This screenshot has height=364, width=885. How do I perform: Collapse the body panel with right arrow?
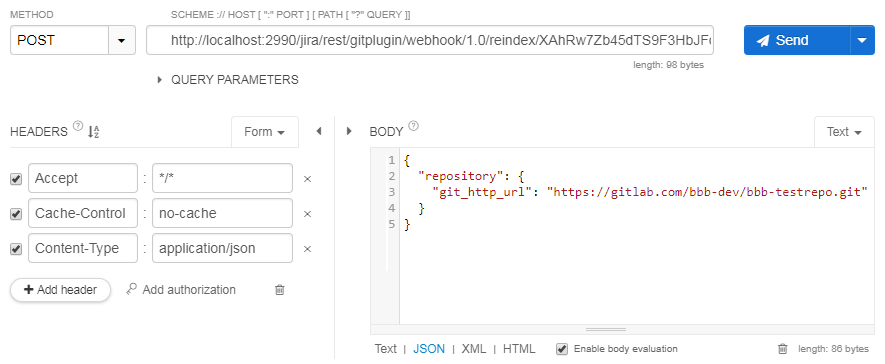(349, 131)
